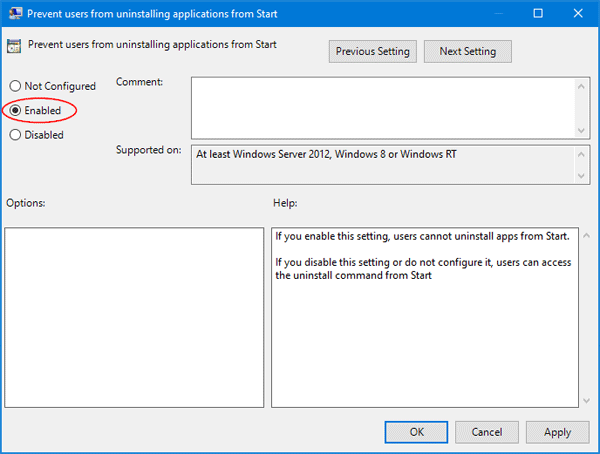Viewport: 600px width, 454px height.
Task: Click the policy setting icon beside the heading
Action: pyautogui.click(x=14, y=45)
